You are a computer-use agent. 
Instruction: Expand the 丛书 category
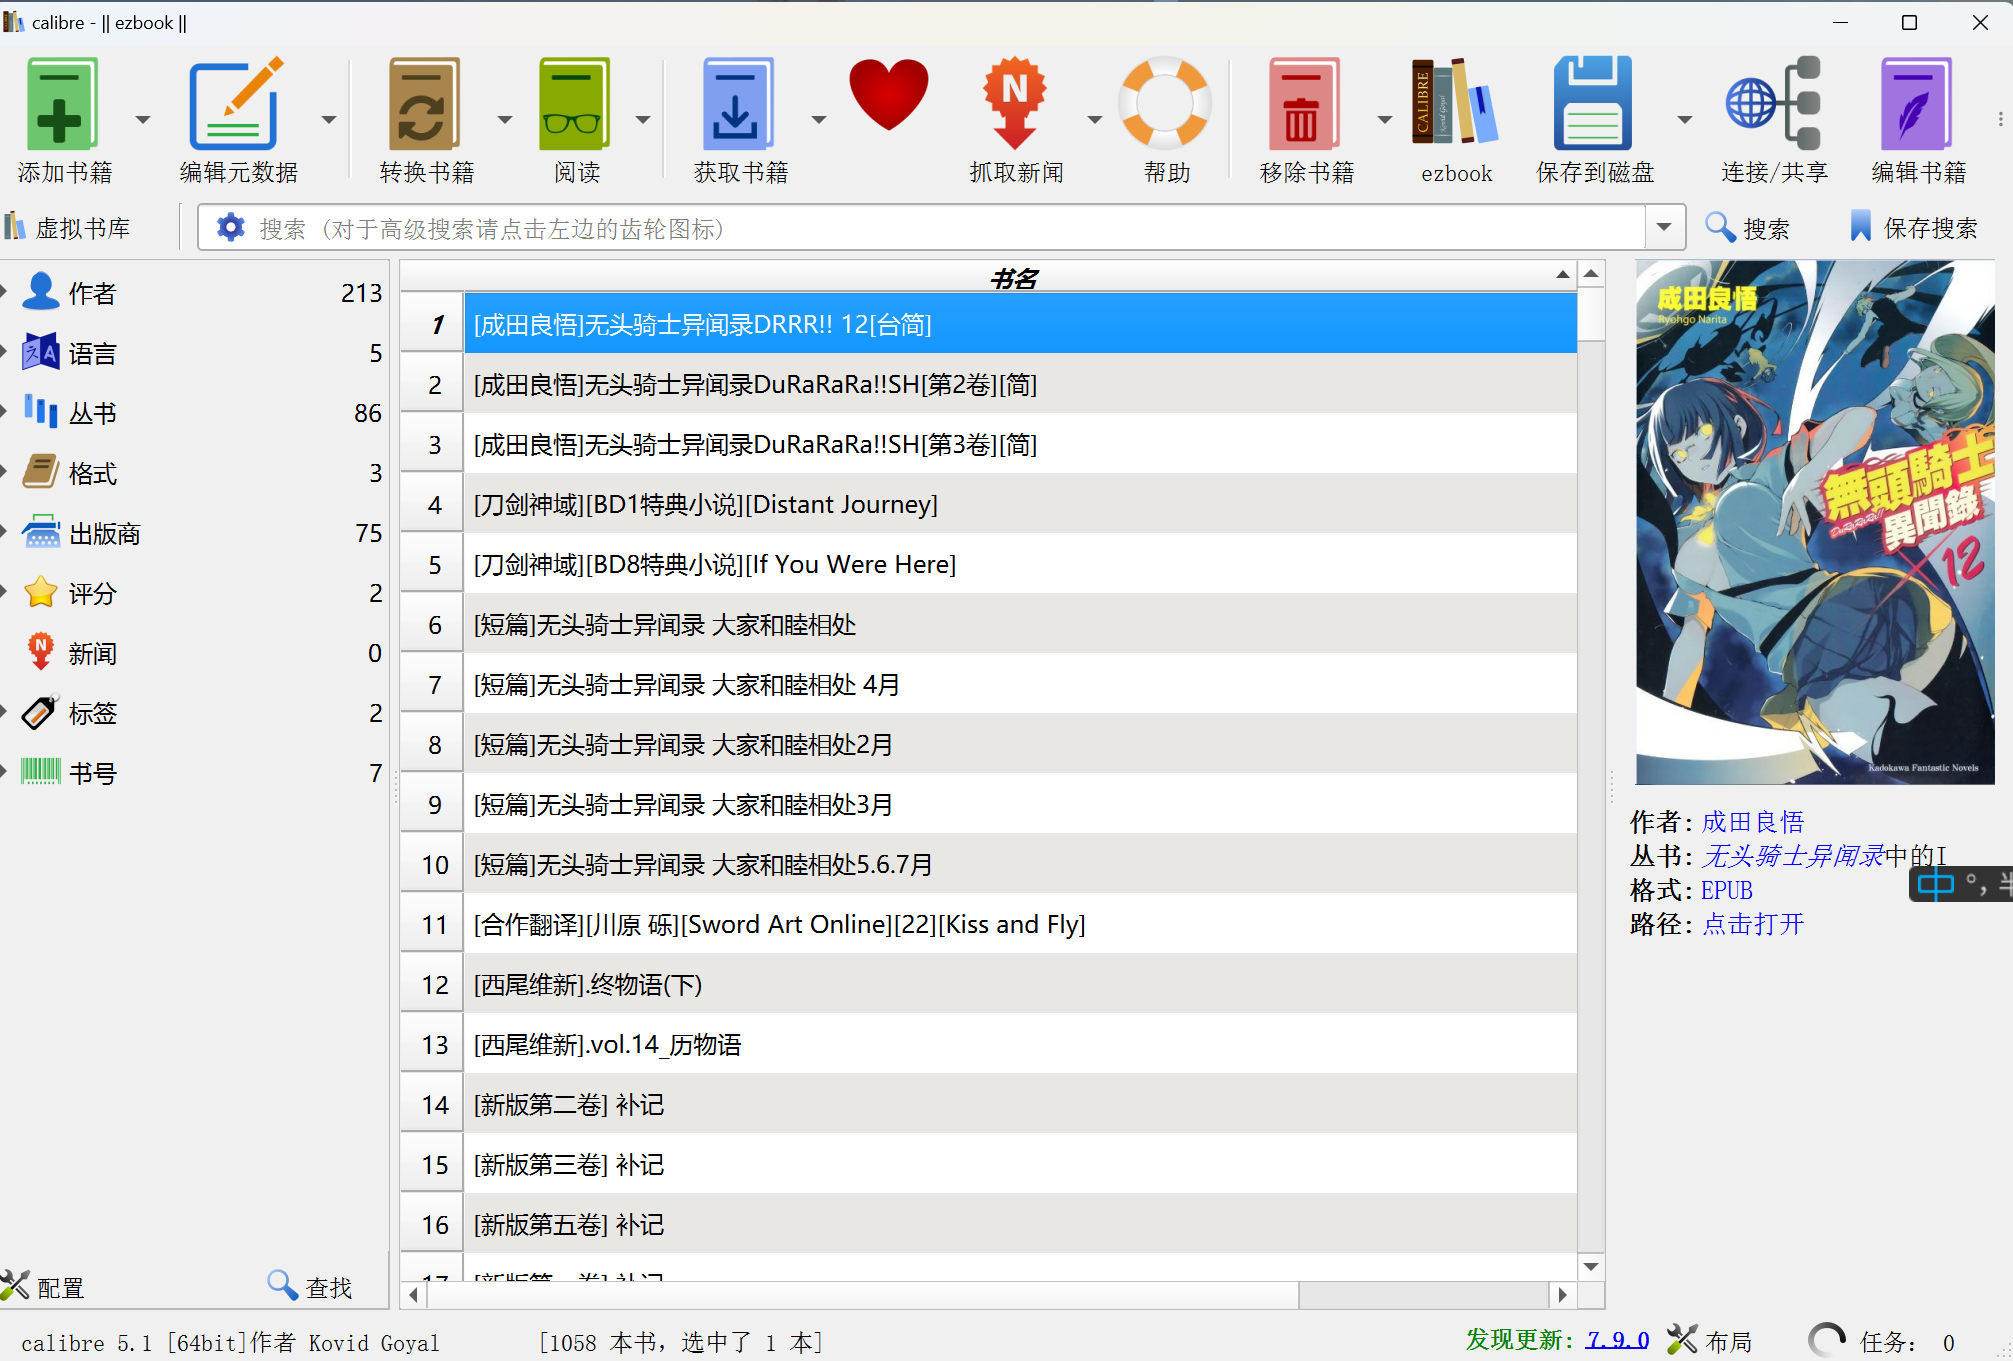pyautogui.click(x=4, y=412)
